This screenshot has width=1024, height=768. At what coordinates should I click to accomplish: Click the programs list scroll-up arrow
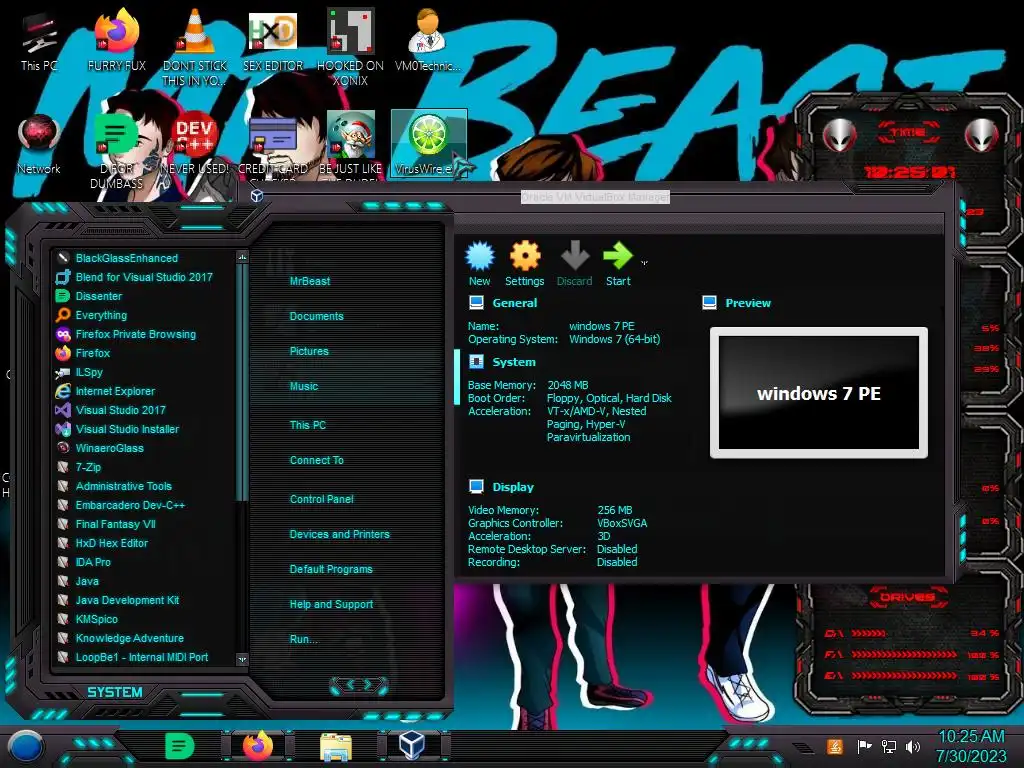[x=242, y=257]
